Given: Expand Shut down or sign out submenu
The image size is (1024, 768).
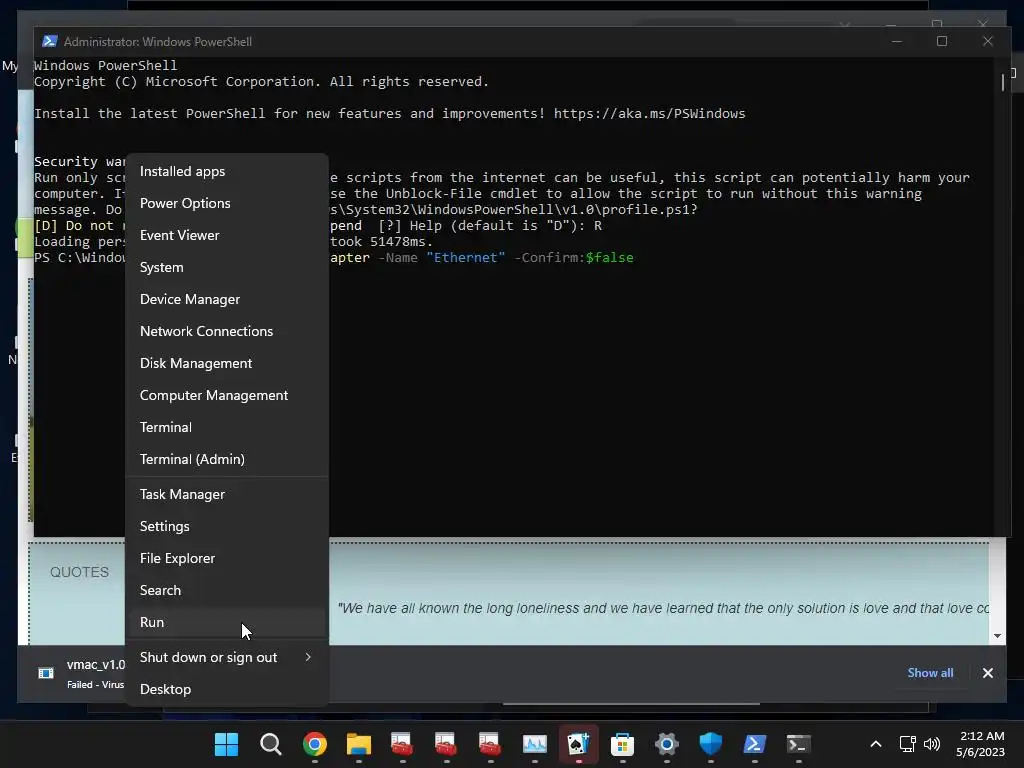Looking at the screenshot, I should click(227, 657).
